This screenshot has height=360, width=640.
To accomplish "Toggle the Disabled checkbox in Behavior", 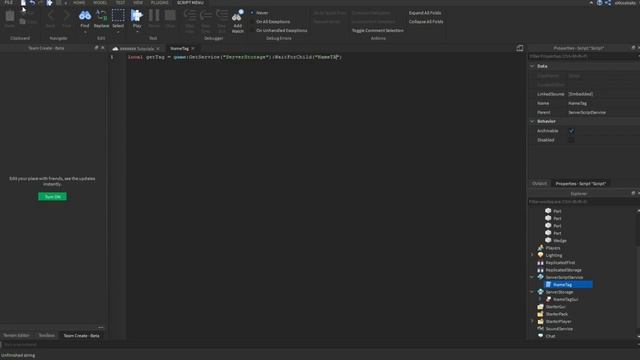I will click(x=571, y=140).
